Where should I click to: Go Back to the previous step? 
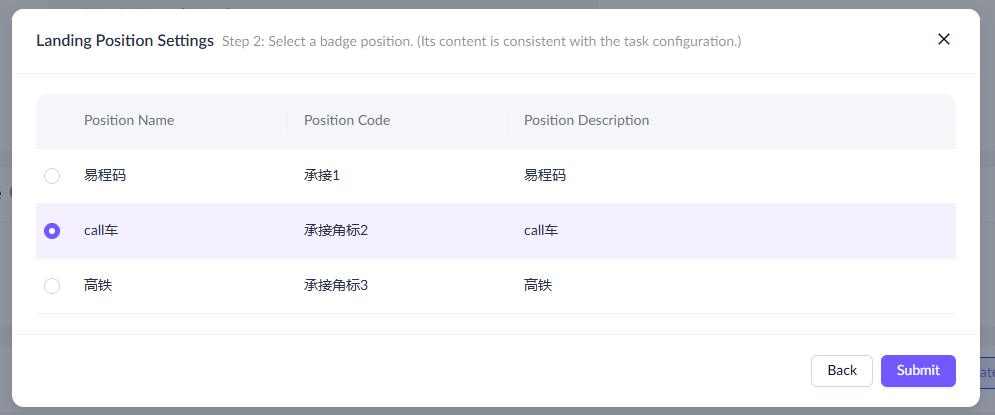coord(841,370)
